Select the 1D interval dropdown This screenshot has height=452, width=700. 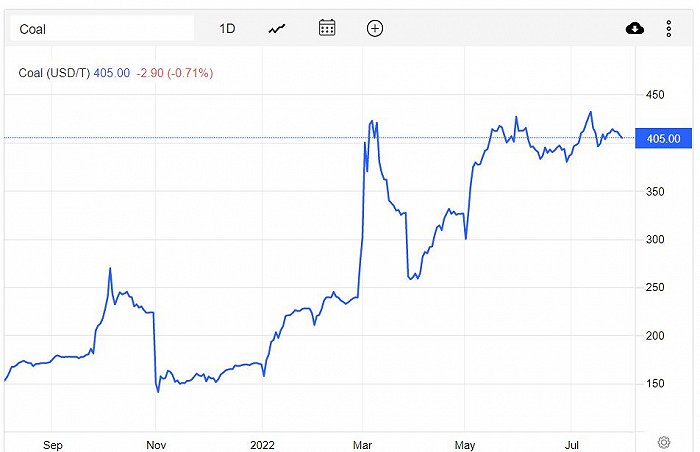point(227,28)
